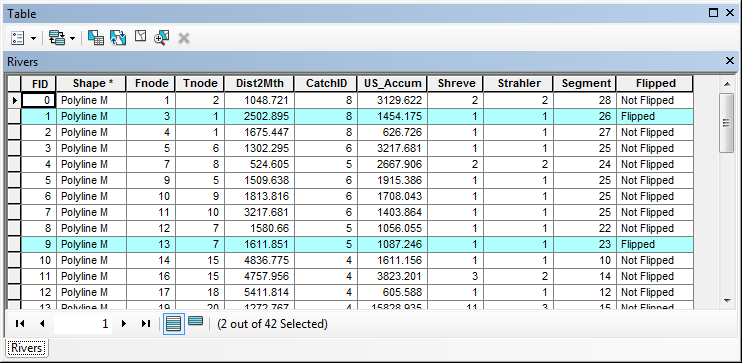
Task: Click the Tnode column header
Action: point(200,84)
